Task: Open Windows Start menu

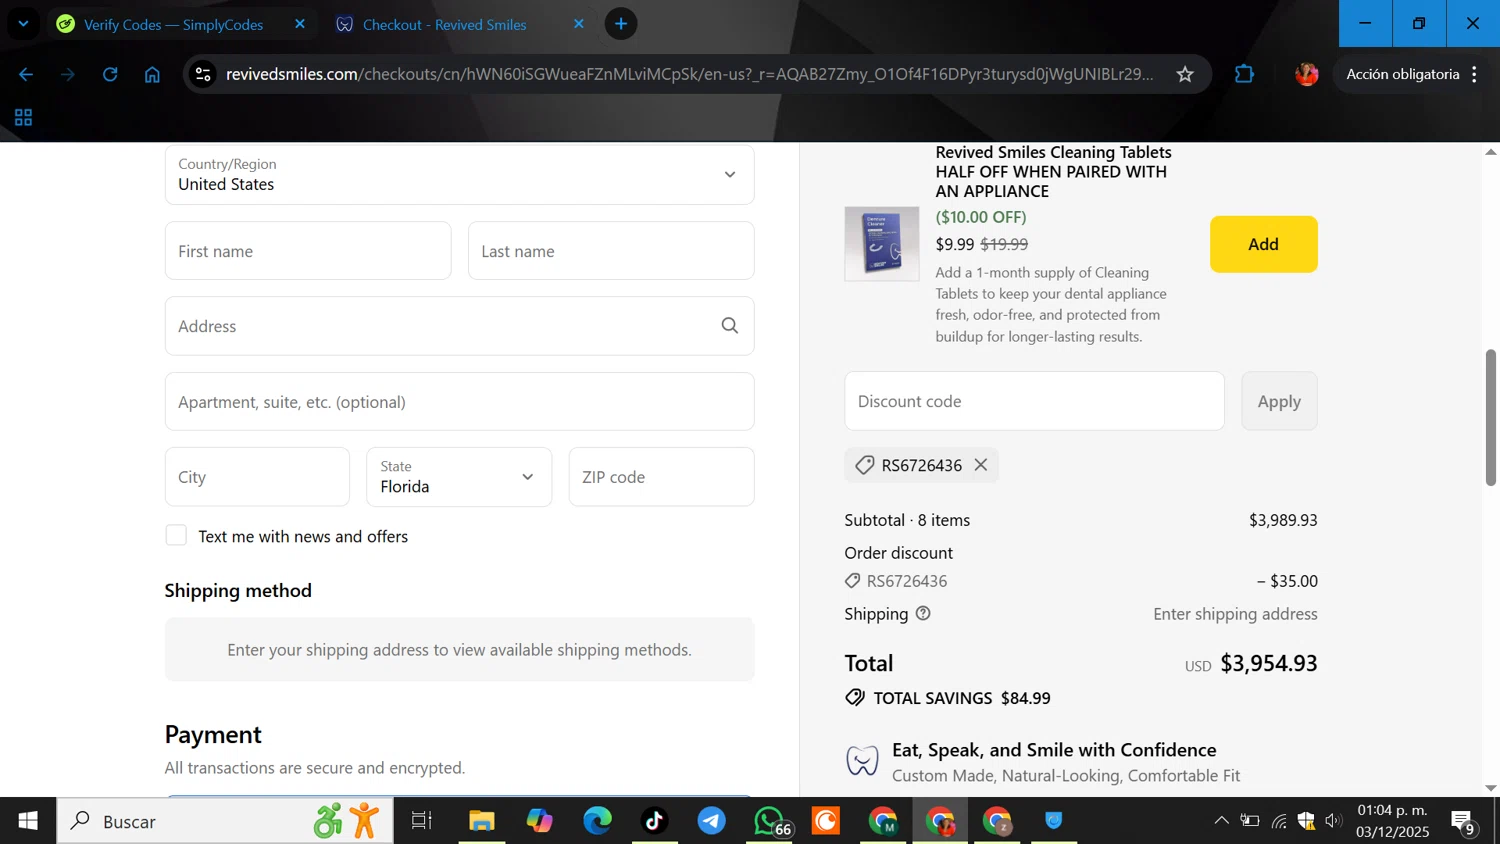Action: click(x=28, y=821)
